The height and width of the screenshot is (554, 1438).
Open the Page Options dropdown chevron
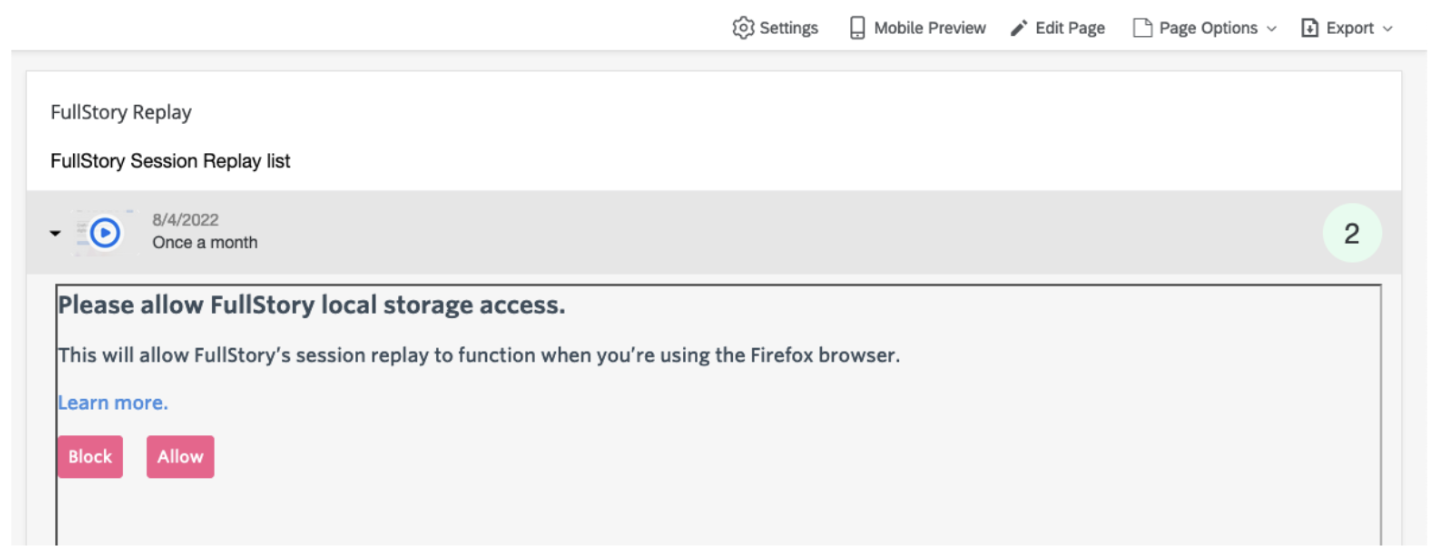click(x=1272, y=29)
